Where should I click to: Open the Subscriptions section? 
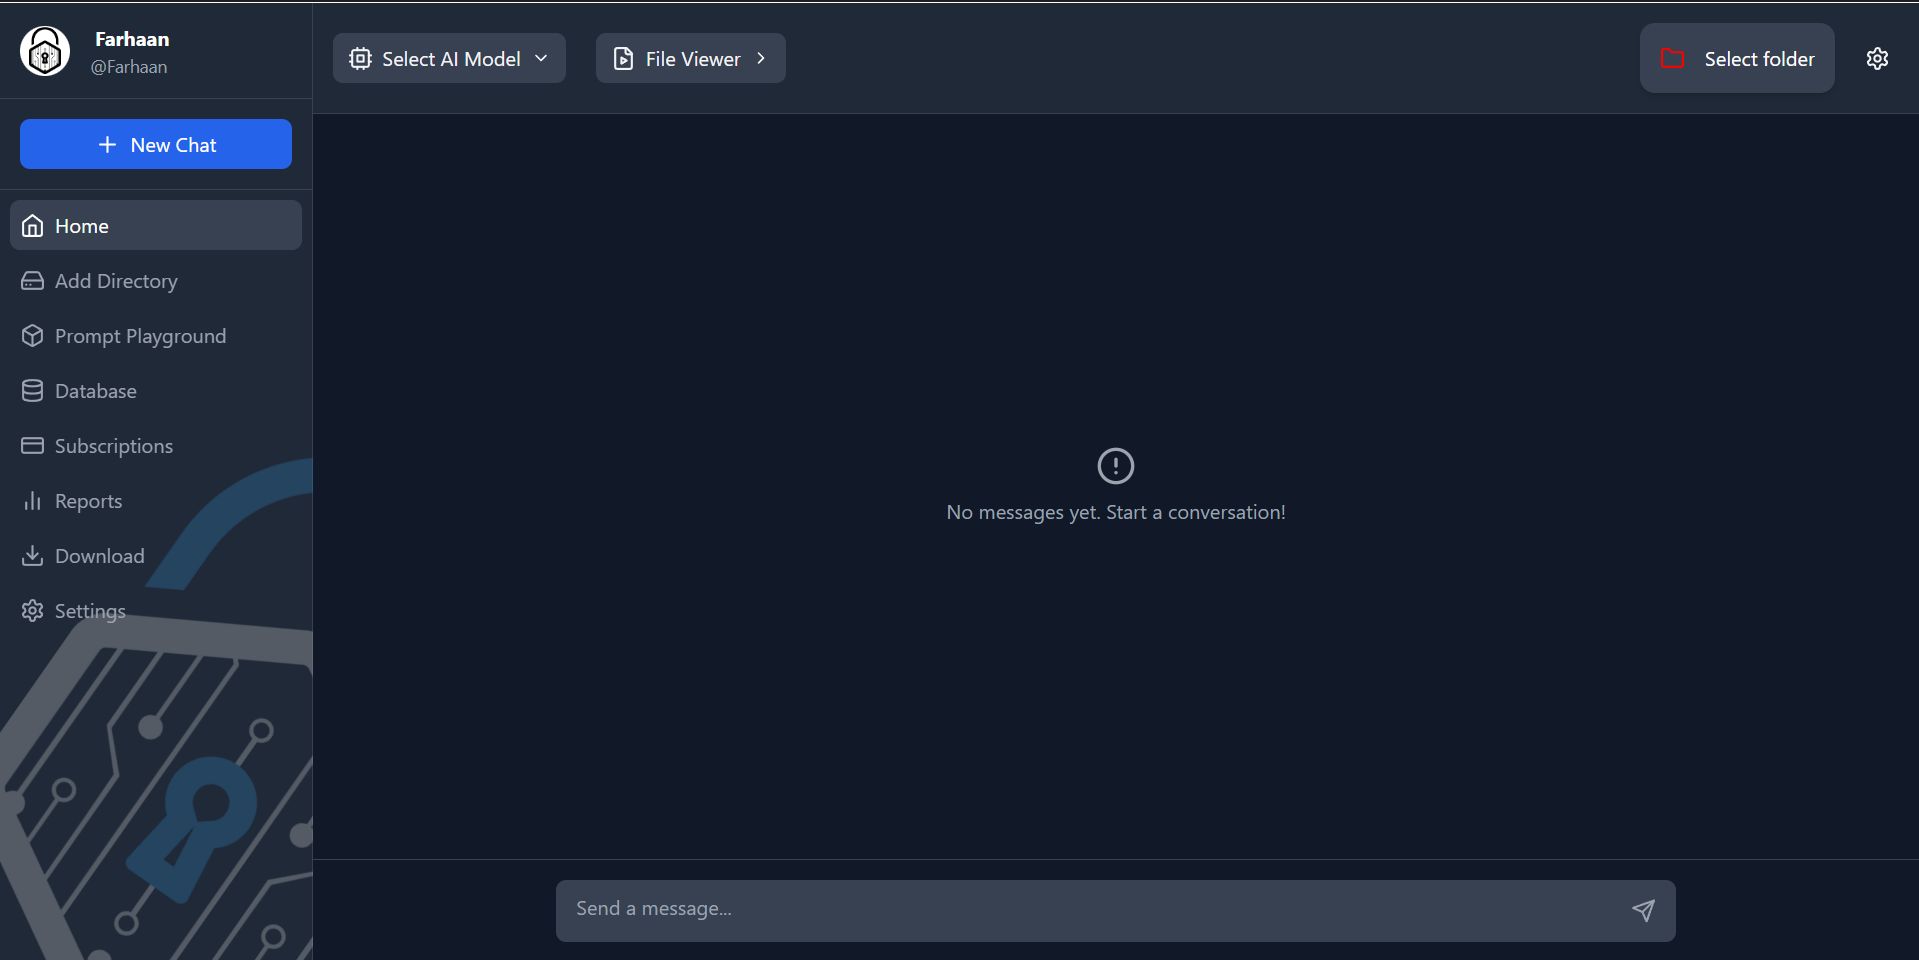(x=113, y=445)
